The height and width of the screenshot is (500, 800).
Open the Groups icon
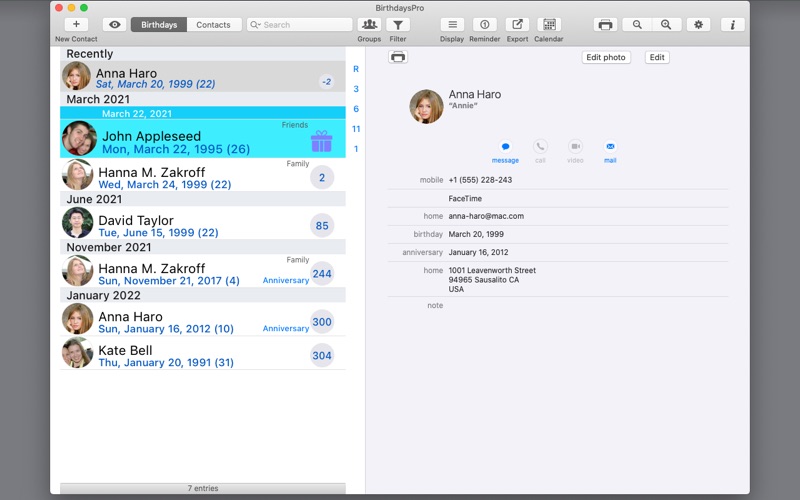(x=369, y=24)
